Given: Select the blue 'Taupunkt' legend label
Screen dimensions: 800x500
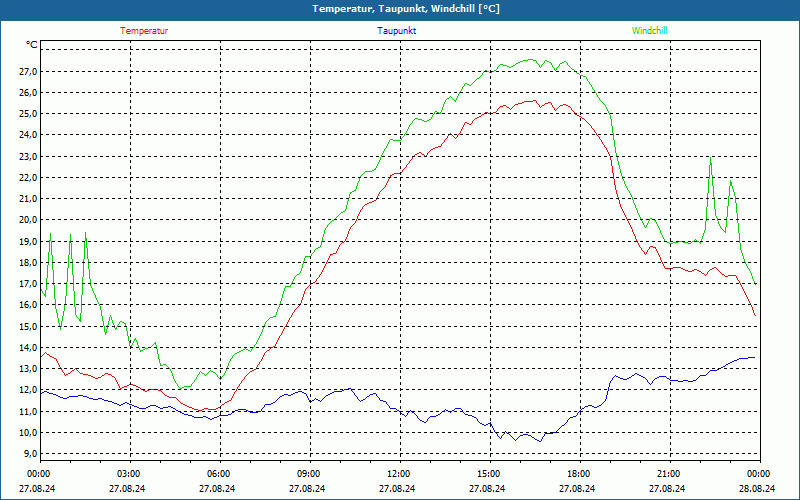Looking at the screenshot, I should (x=396, y=31).
